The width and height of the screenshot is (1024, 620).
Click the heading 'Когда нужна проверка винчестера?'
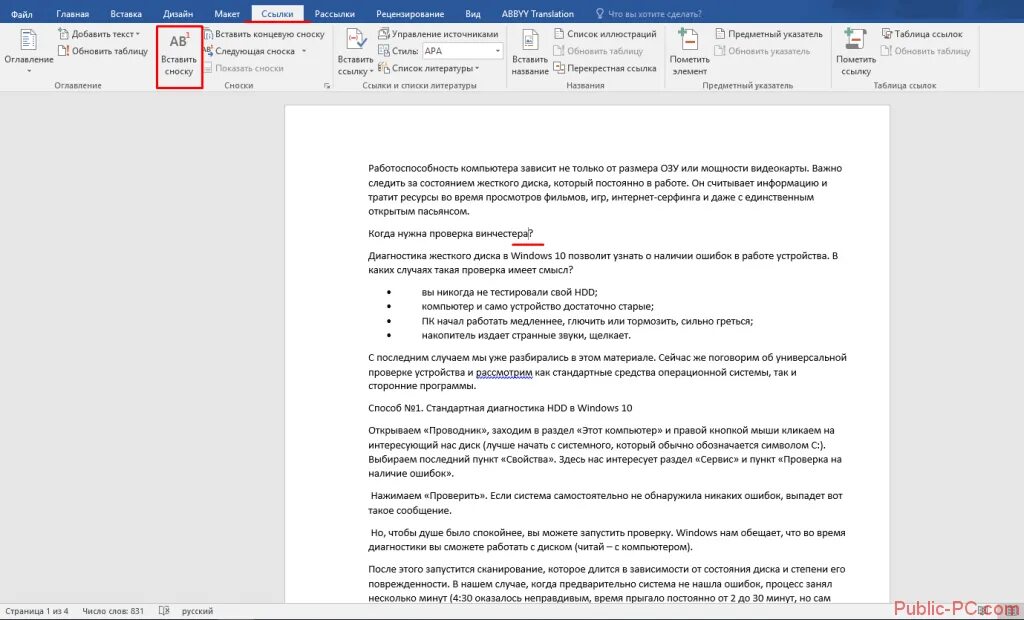click(451, 234)
